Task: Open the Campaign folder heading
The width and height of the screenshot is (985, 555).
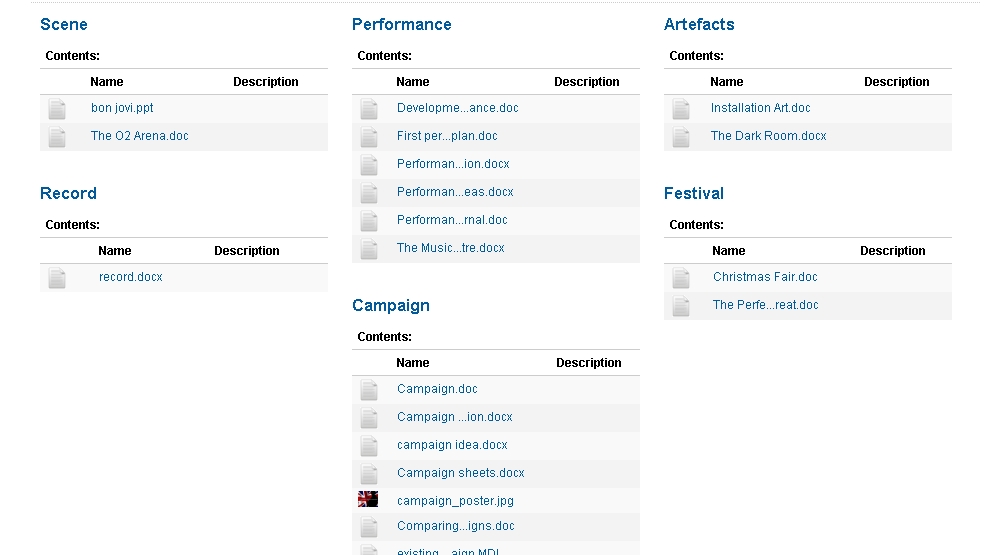Action: 391,305
